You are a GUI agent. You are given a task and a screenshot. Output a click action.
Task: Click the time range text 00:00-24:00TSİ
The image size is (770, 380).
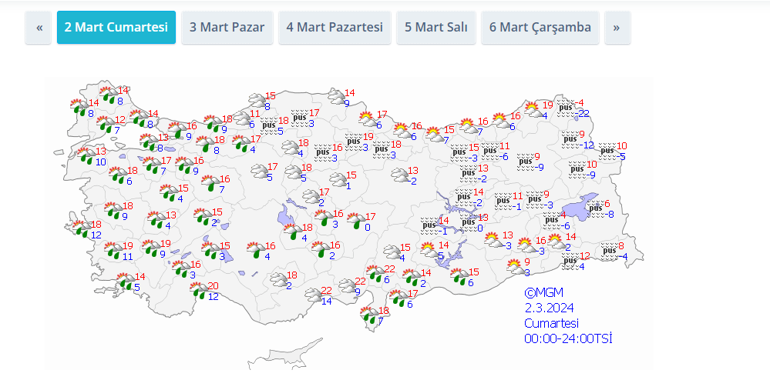click(569, 339)
